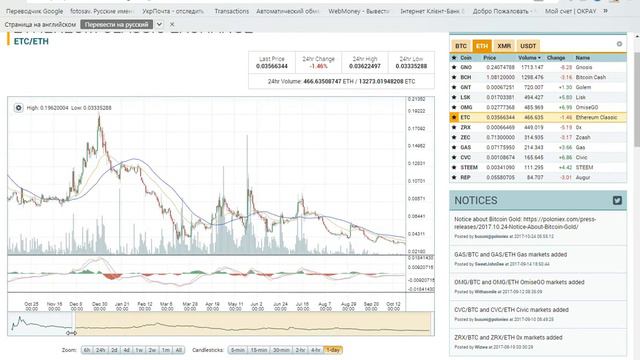The height and width of the screenshot is (360, 640).
Task: Sort markets by Name column
Action: pyautogui.click(x=583, y=58)
